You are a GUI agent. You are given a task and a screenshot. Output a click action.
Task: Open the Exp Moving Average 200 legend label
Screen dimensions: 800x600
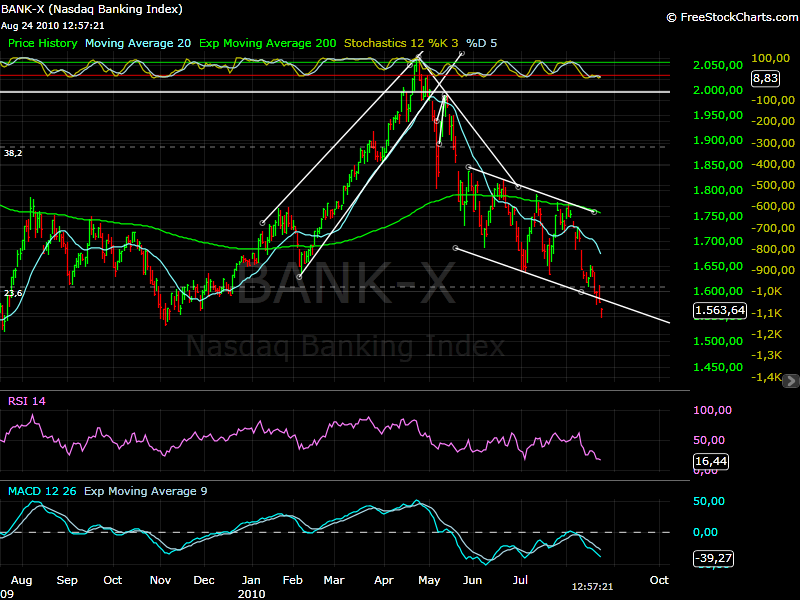click(x=267, y=43)
